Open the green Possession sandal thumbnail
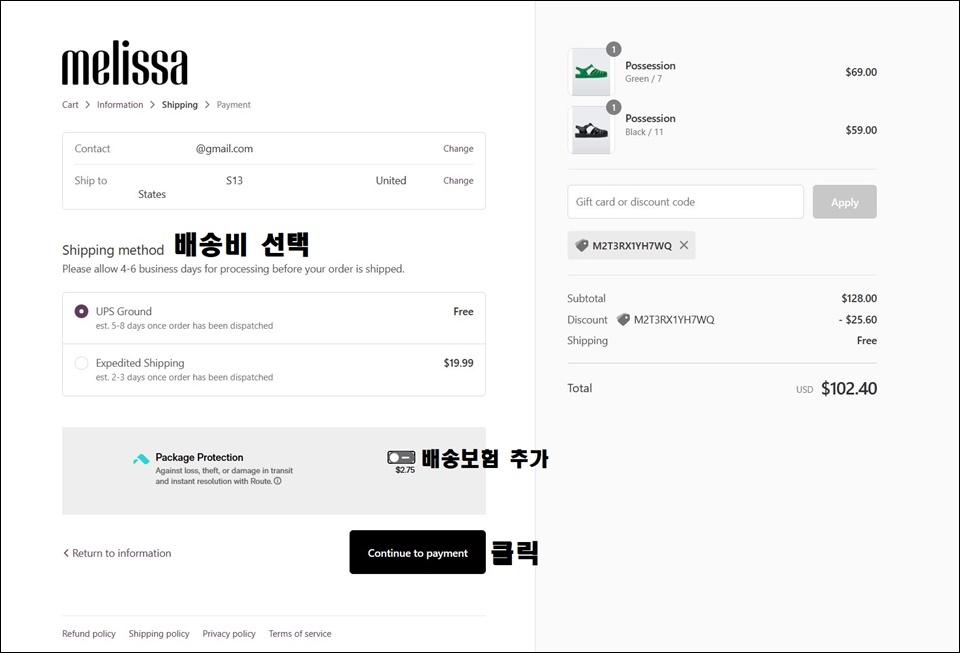Screen dimensions: 960x653 coord(591,72)
